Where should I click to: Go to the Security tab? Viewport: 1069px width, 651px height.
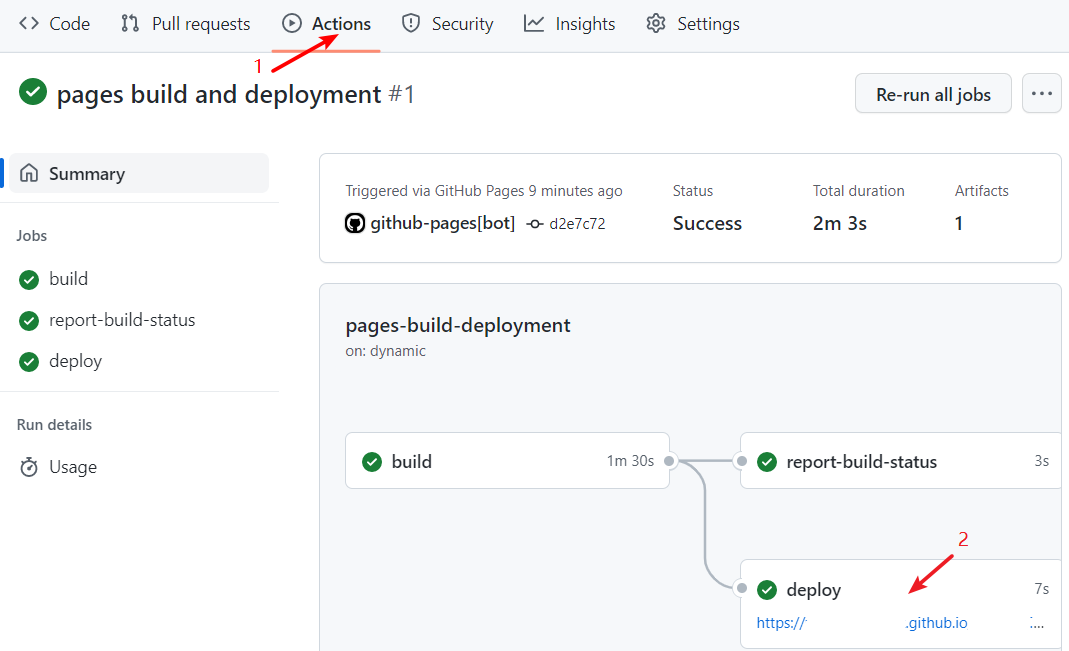[447, 24]
